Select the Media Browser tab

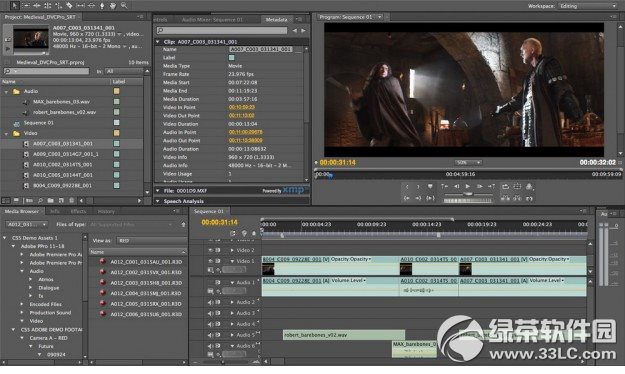click(22, 211)
